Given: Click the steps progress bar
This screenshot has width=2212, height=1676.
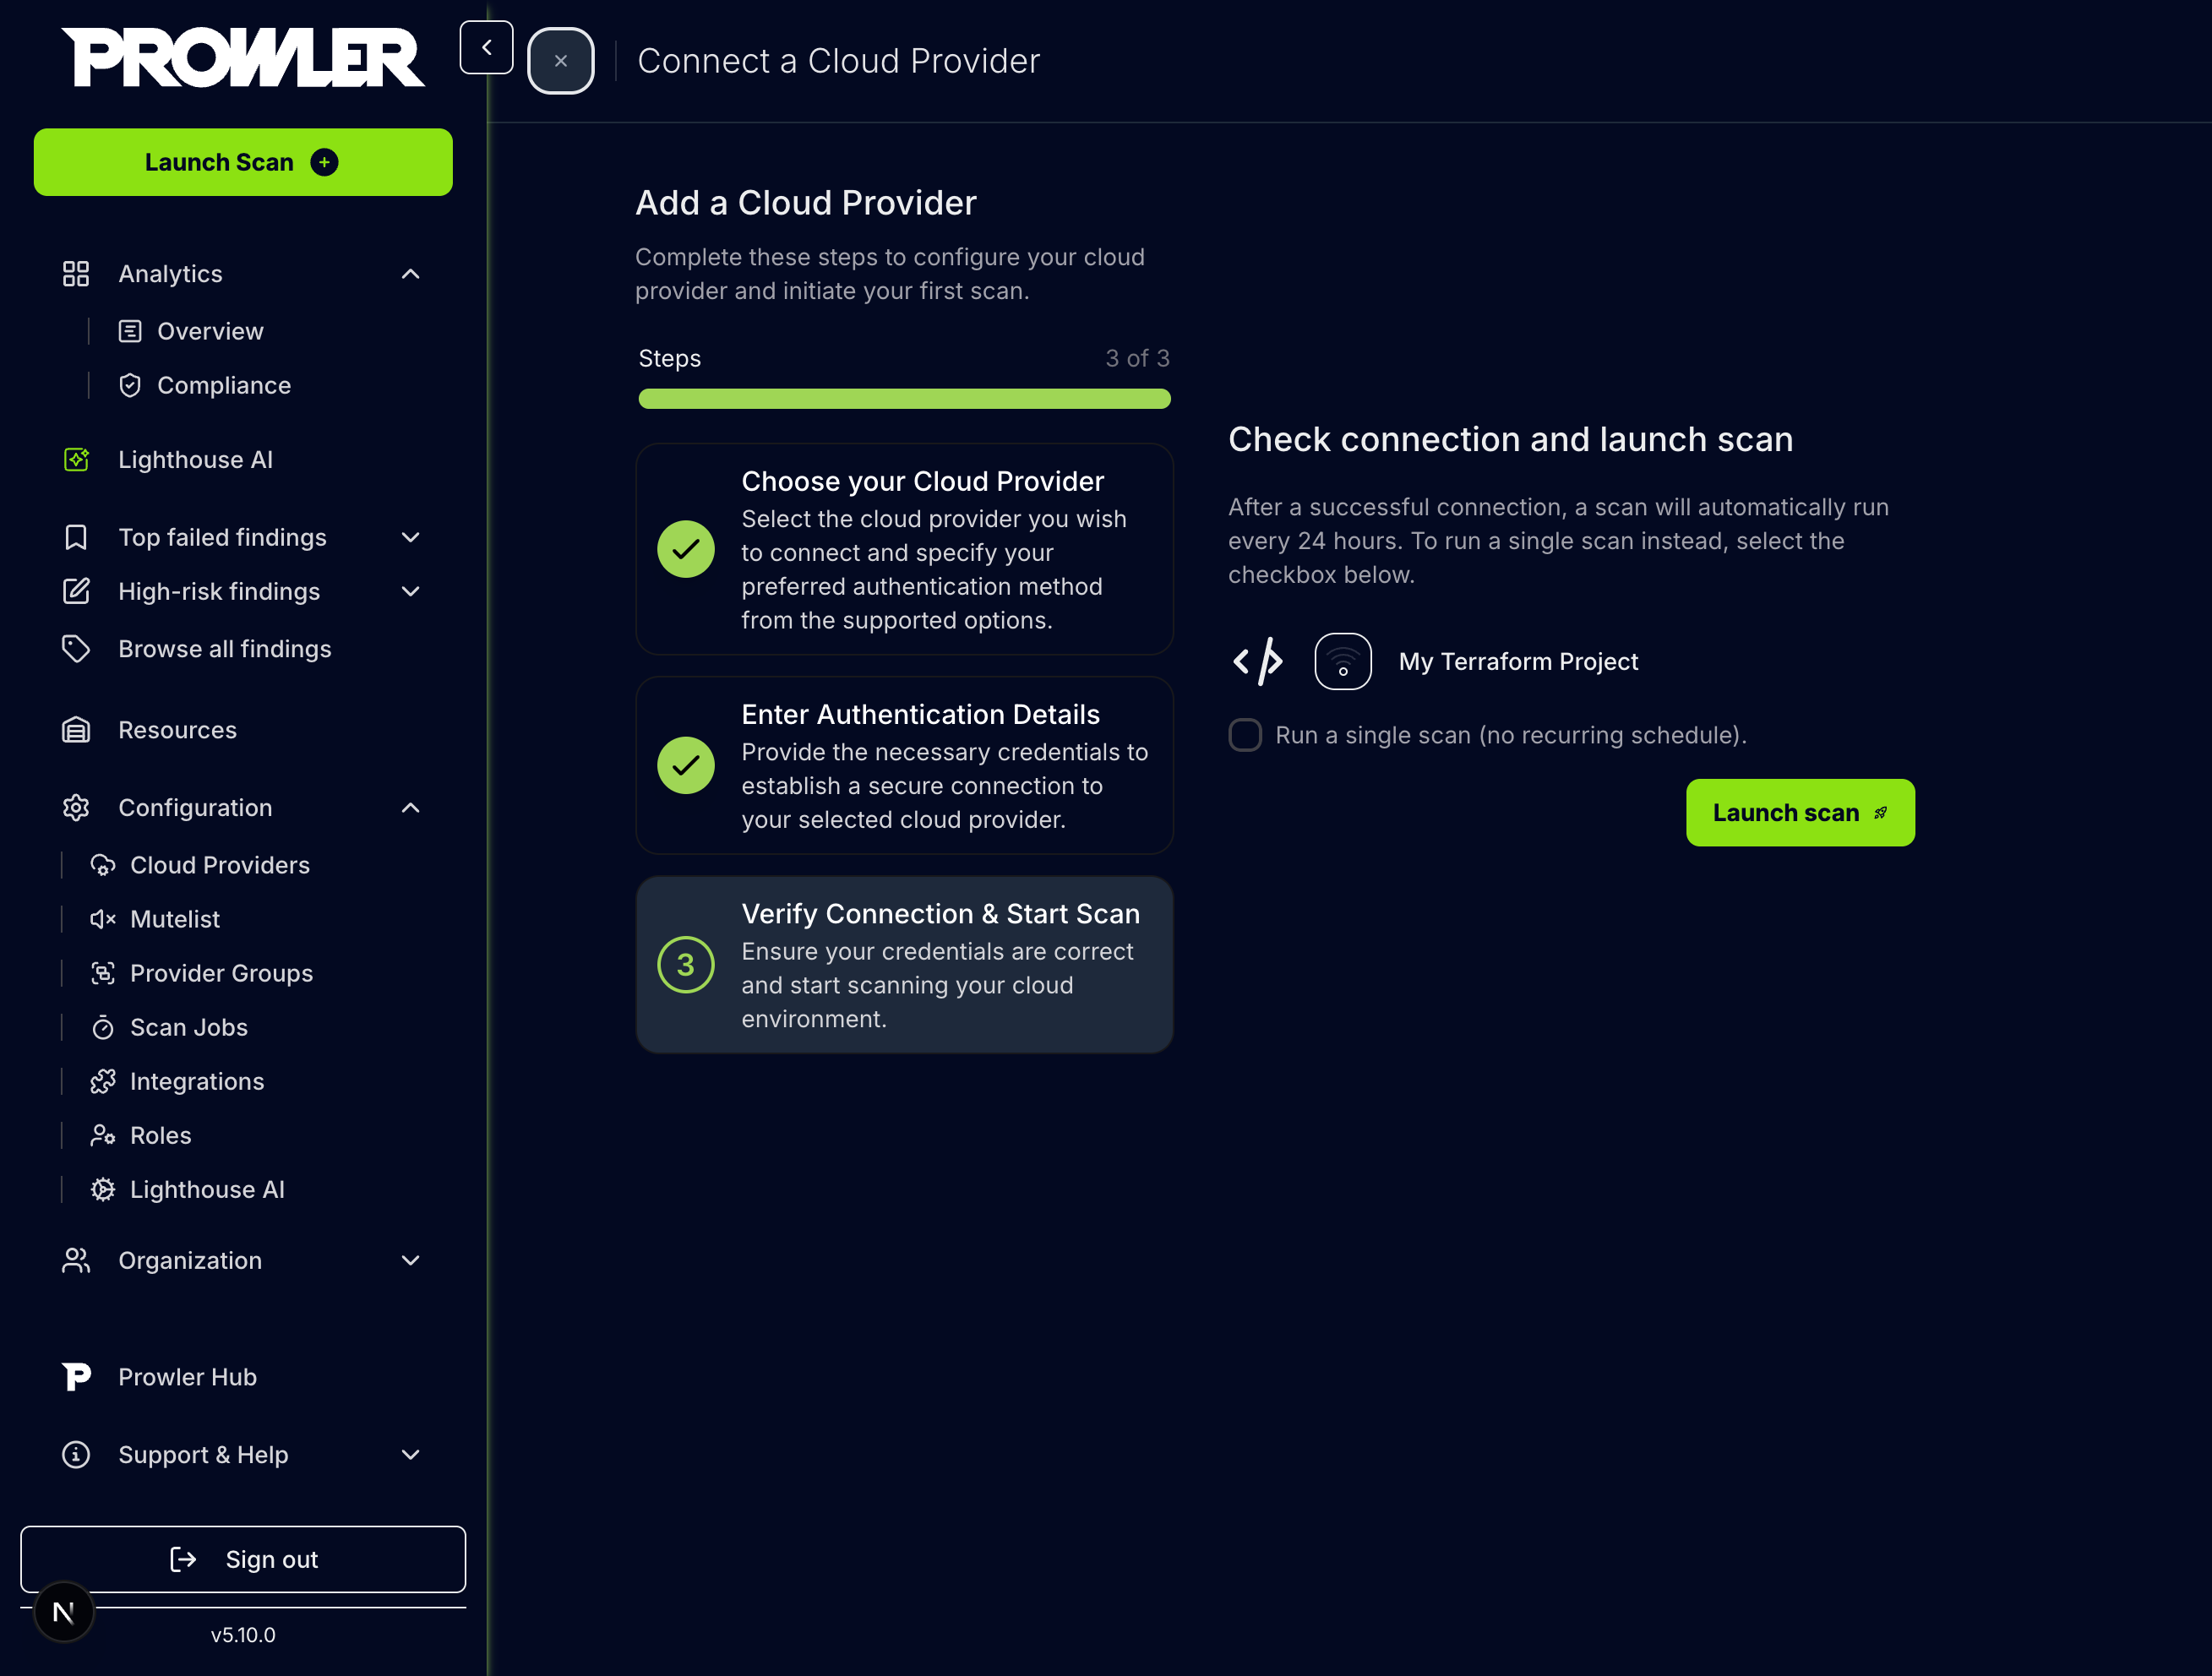Looking at the screenshot, I should click(x=903, y=398).
